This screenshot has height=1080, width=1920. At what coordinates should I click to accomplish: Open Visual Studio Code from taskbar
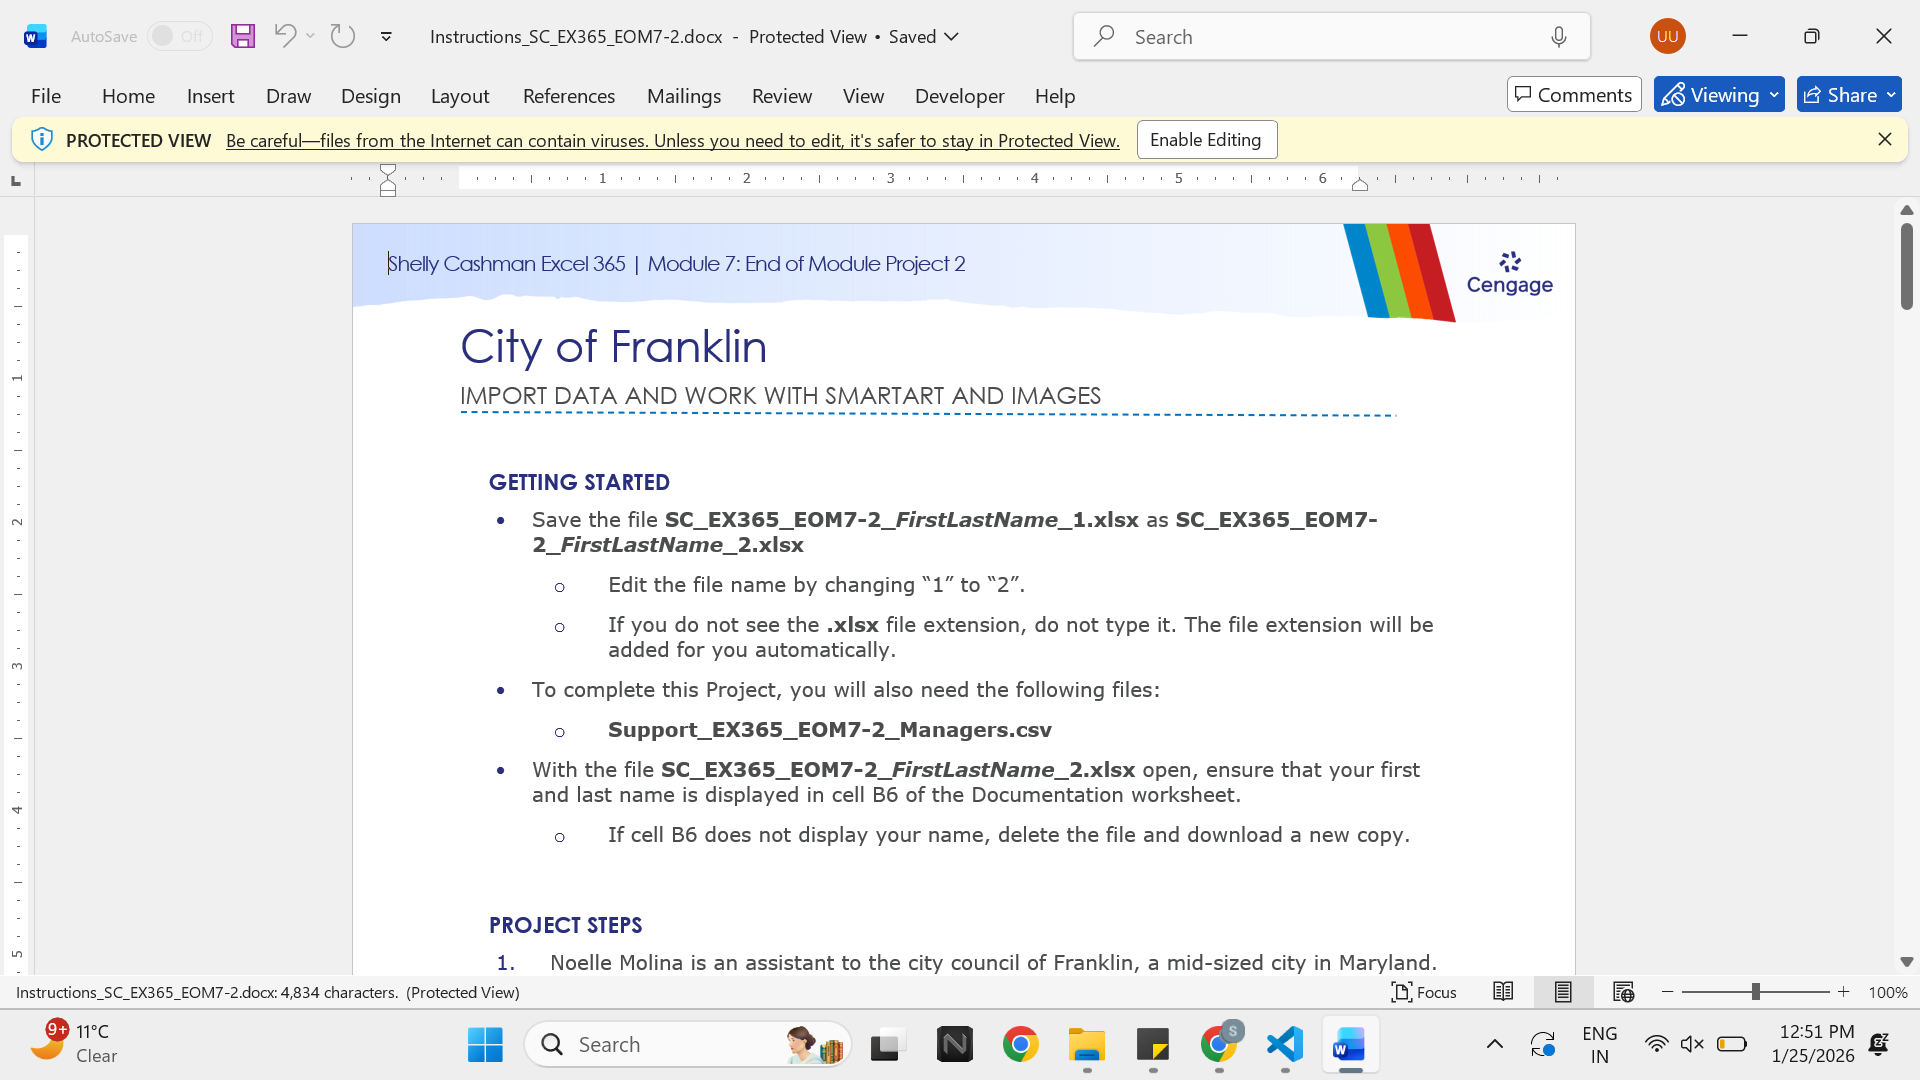coord(1285,1045)
